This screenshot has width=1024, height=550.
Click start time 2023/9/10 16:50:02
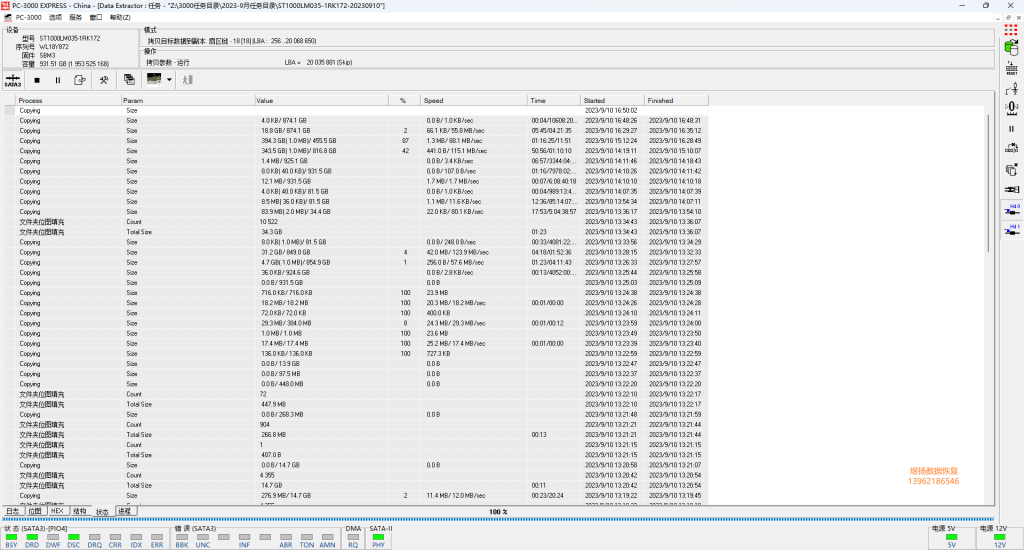[x=611, y=110]
